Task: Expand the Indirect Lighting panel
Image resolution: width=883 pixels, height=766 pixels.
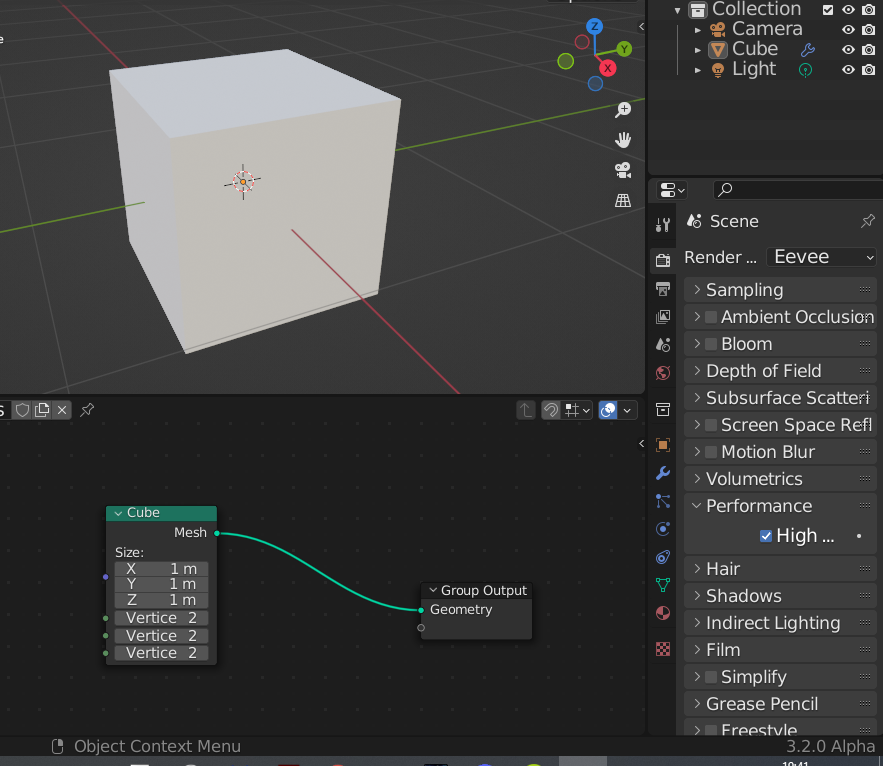Action: [x=780, y=624]
